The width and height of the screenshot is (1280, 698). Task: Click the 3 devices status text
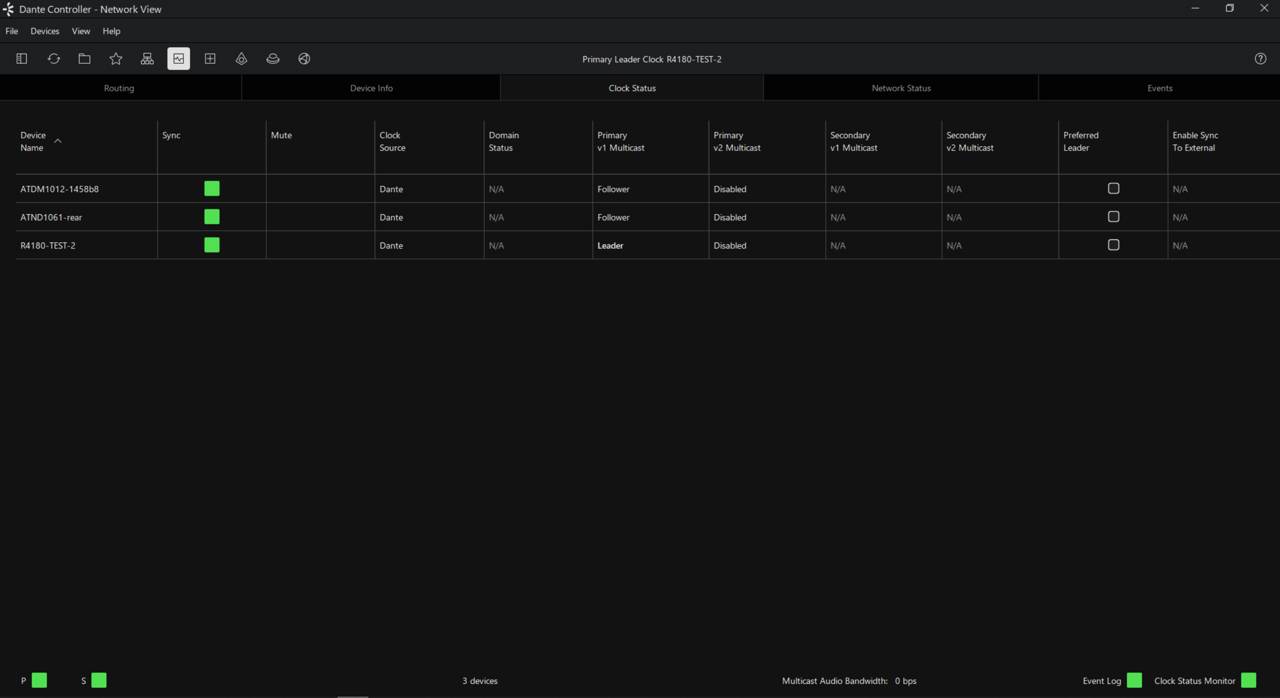[x=480, y=681]
